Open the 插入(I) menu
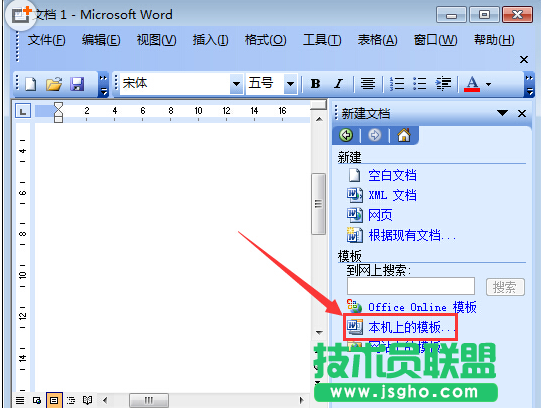This screenshot has height=408, width=541. tap(210, 40)
